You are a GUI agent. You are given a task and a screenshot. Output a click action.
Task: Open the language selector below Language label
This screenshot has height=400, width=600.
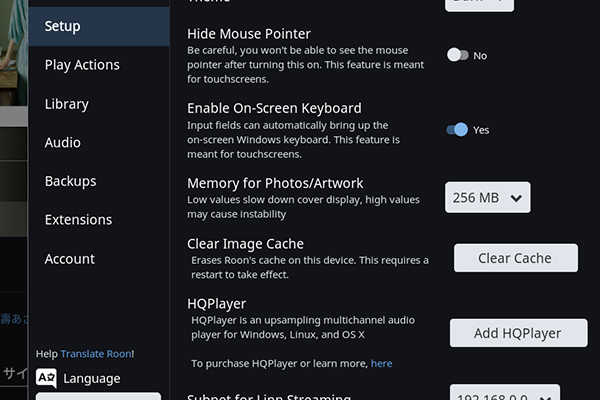(x=98, y=396)
